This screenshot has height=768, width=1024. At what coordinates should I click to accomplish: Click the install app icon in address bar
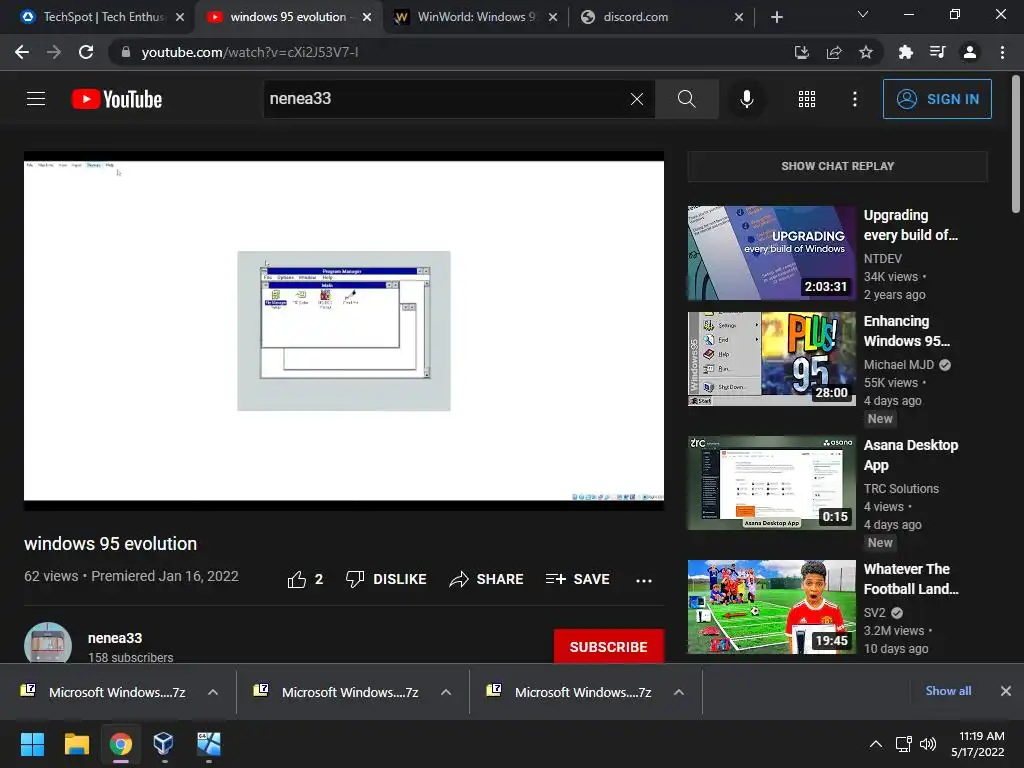801,52
